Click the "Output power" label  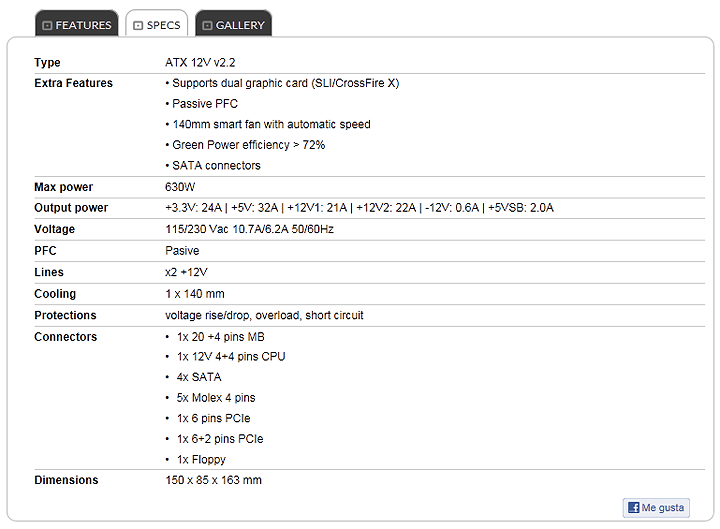[70, 208]
